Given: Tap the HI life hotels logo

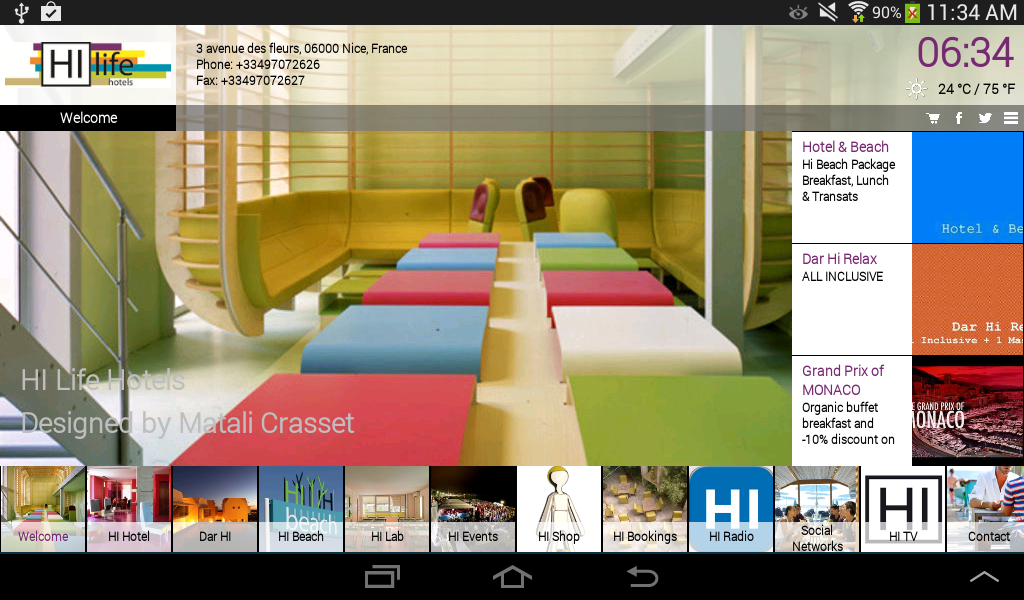Looking at the screenshot, I should [x=88, y=65].
